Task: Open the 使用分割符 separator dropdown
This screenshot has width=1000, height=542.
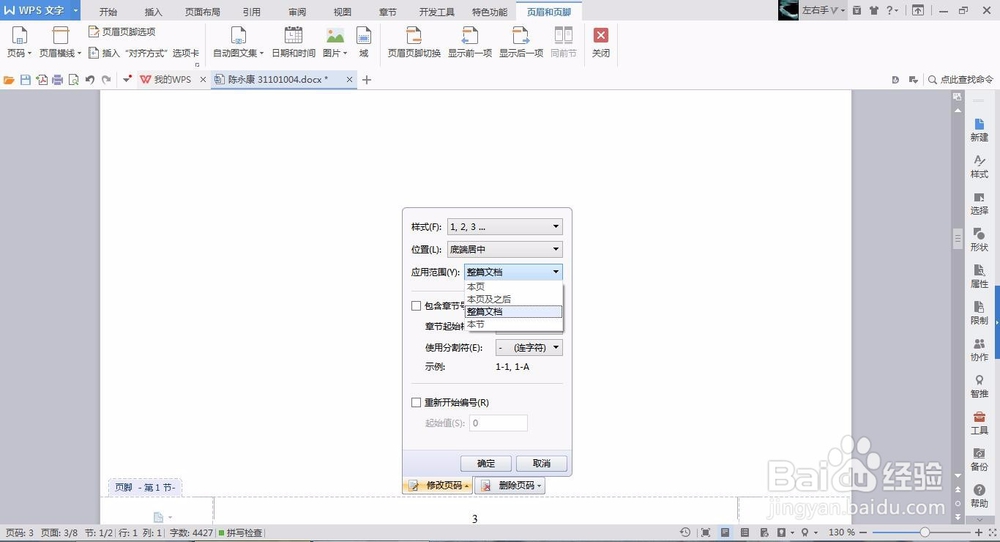Action: coord(529,348)
